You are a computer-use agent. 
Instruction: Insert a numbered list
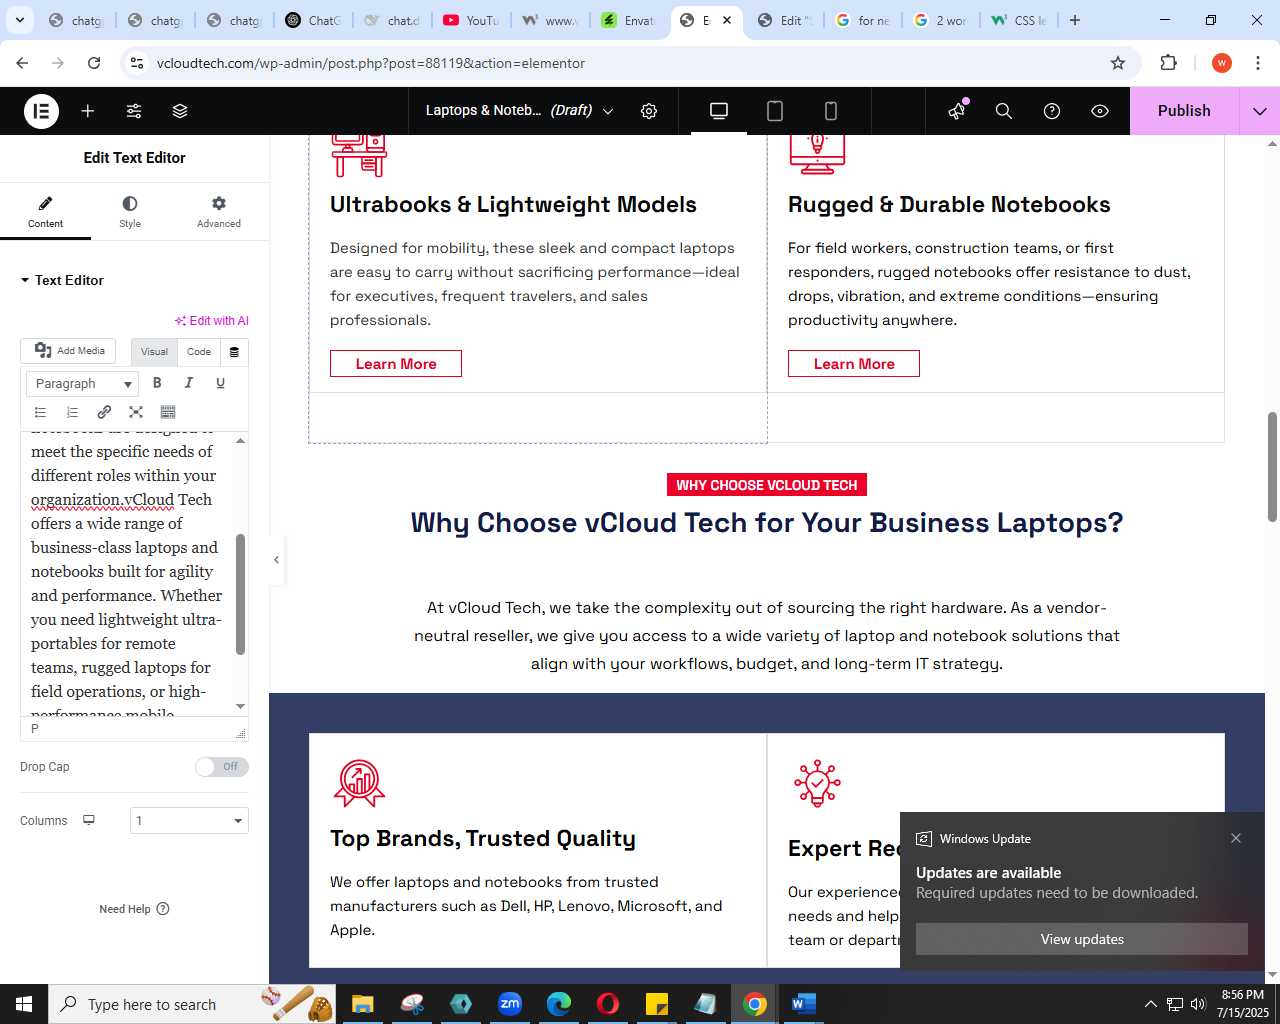(x=72, y=412)
